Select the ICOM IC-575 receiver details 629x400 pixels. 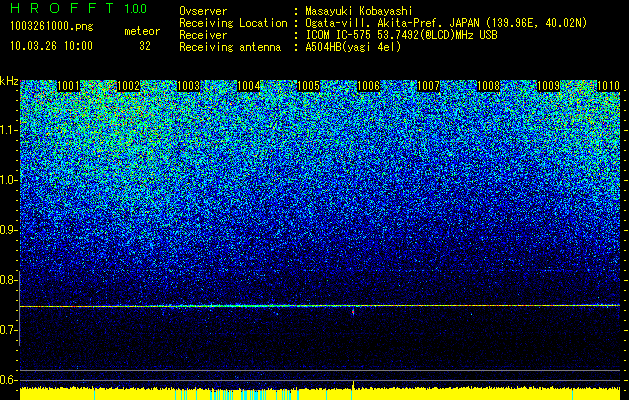point(402,35)
